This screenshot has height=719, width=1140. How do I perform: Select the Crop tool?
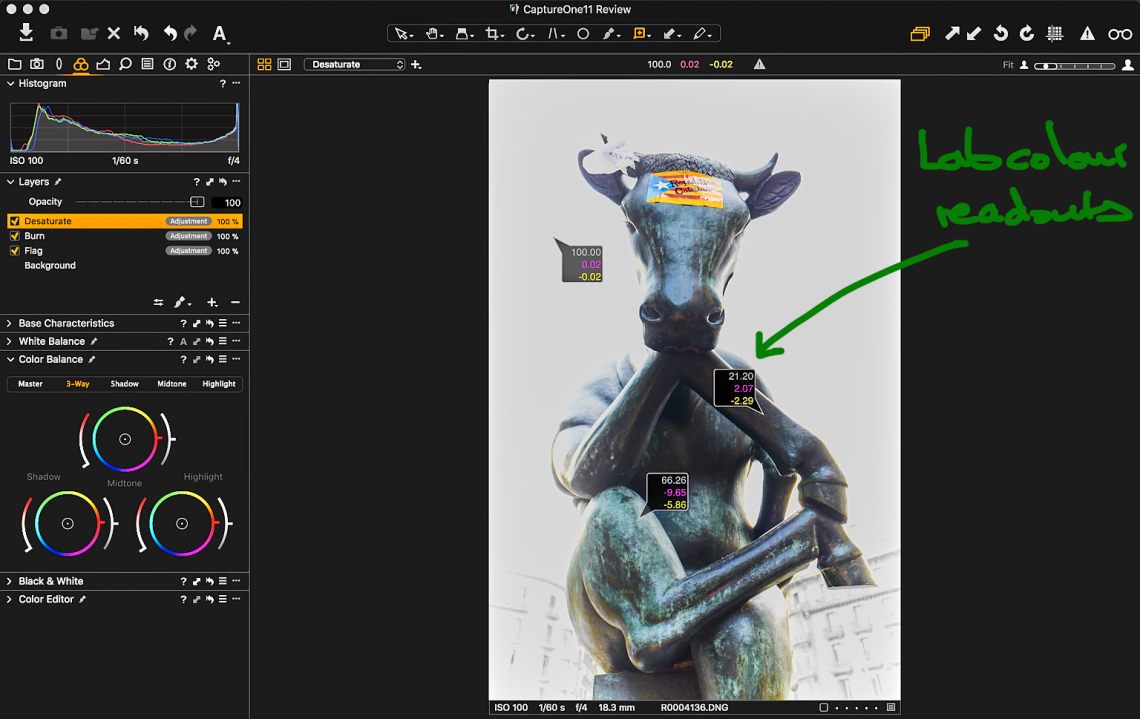492,34
